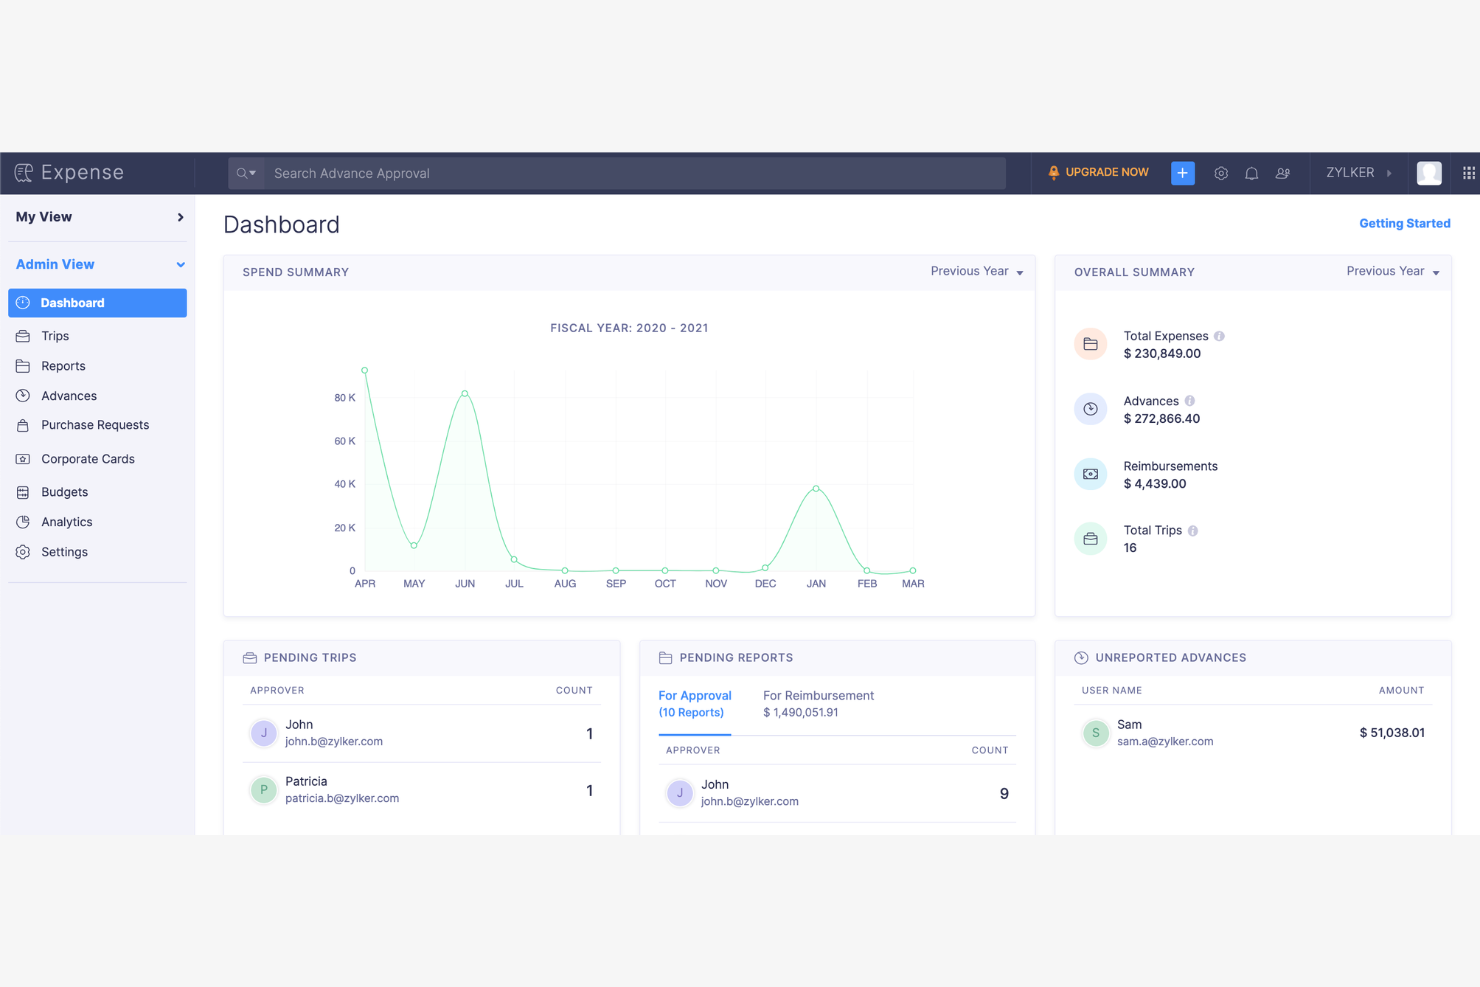Open the Zoho apps grid icon
This screenshot has width=1480, height=987.
point(1466,173)
